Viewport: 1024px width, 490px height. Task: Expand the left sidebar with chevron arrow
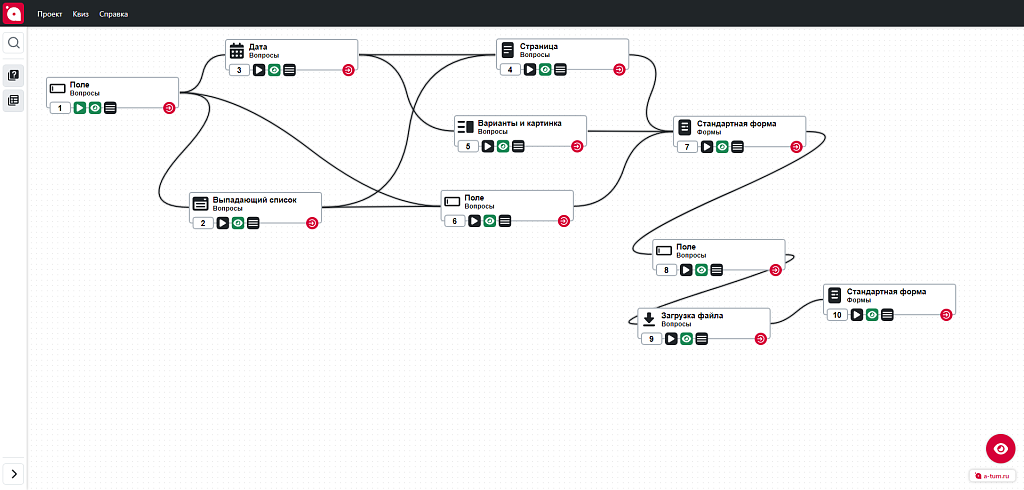[x=14, y=473]
